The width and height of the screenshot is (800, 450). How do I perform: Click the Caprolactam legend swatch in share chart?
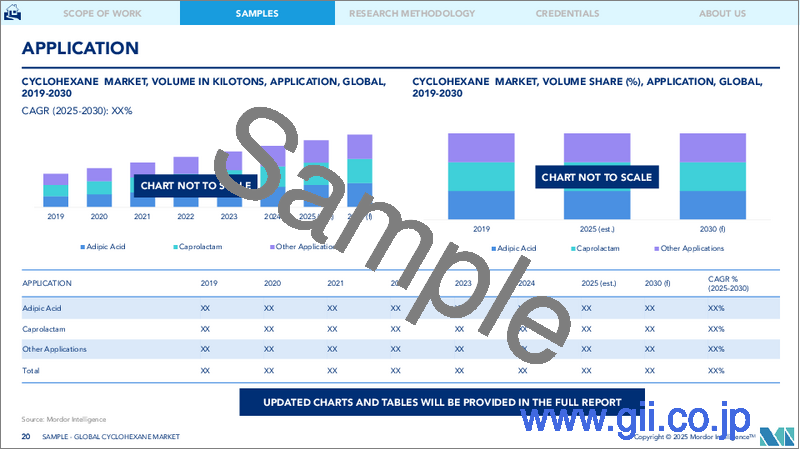tap(575, 248)
